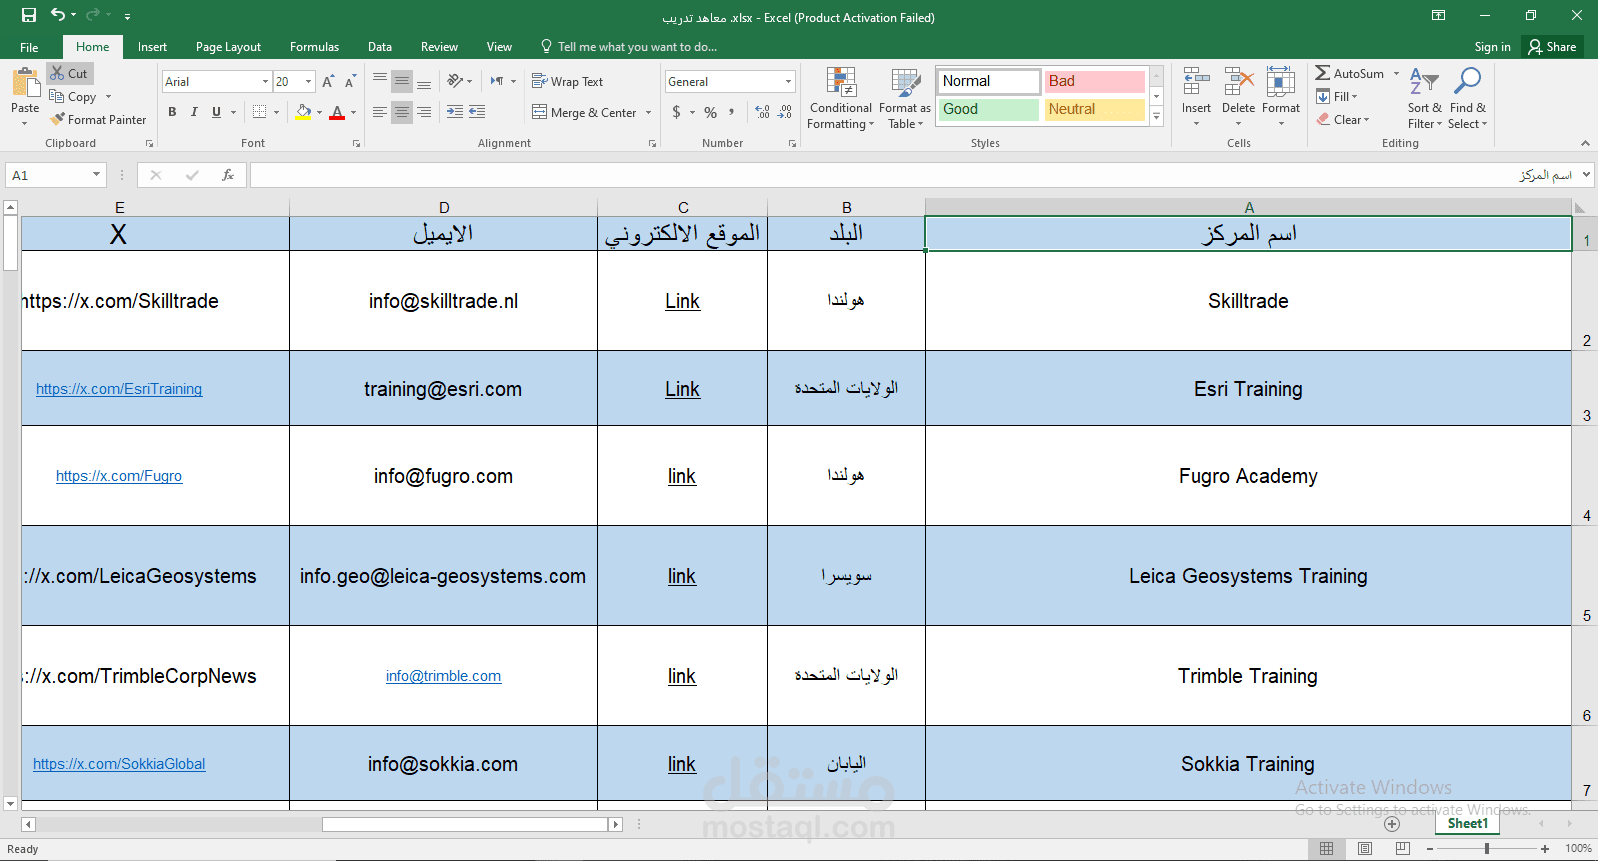The image size is (1598, 861).
Task: Open the Name Box A1 dropdown
Action: pos(96,175)
